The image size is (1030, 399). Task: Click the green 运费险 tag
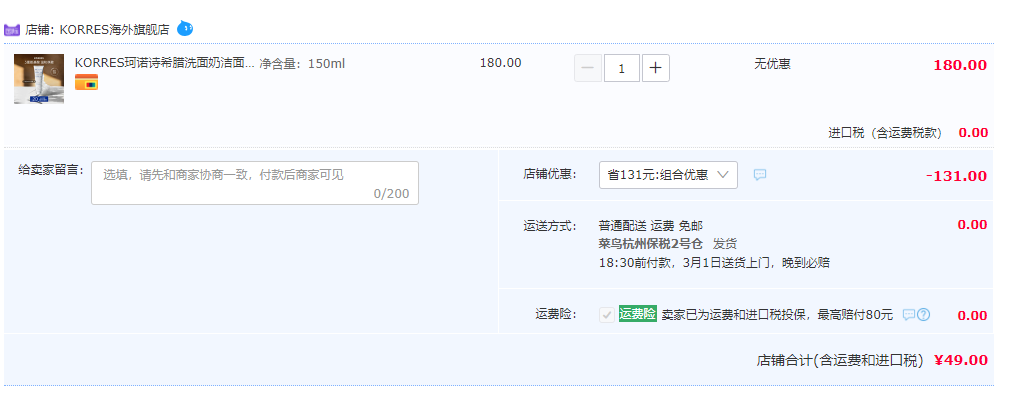[x=637, y=314]
